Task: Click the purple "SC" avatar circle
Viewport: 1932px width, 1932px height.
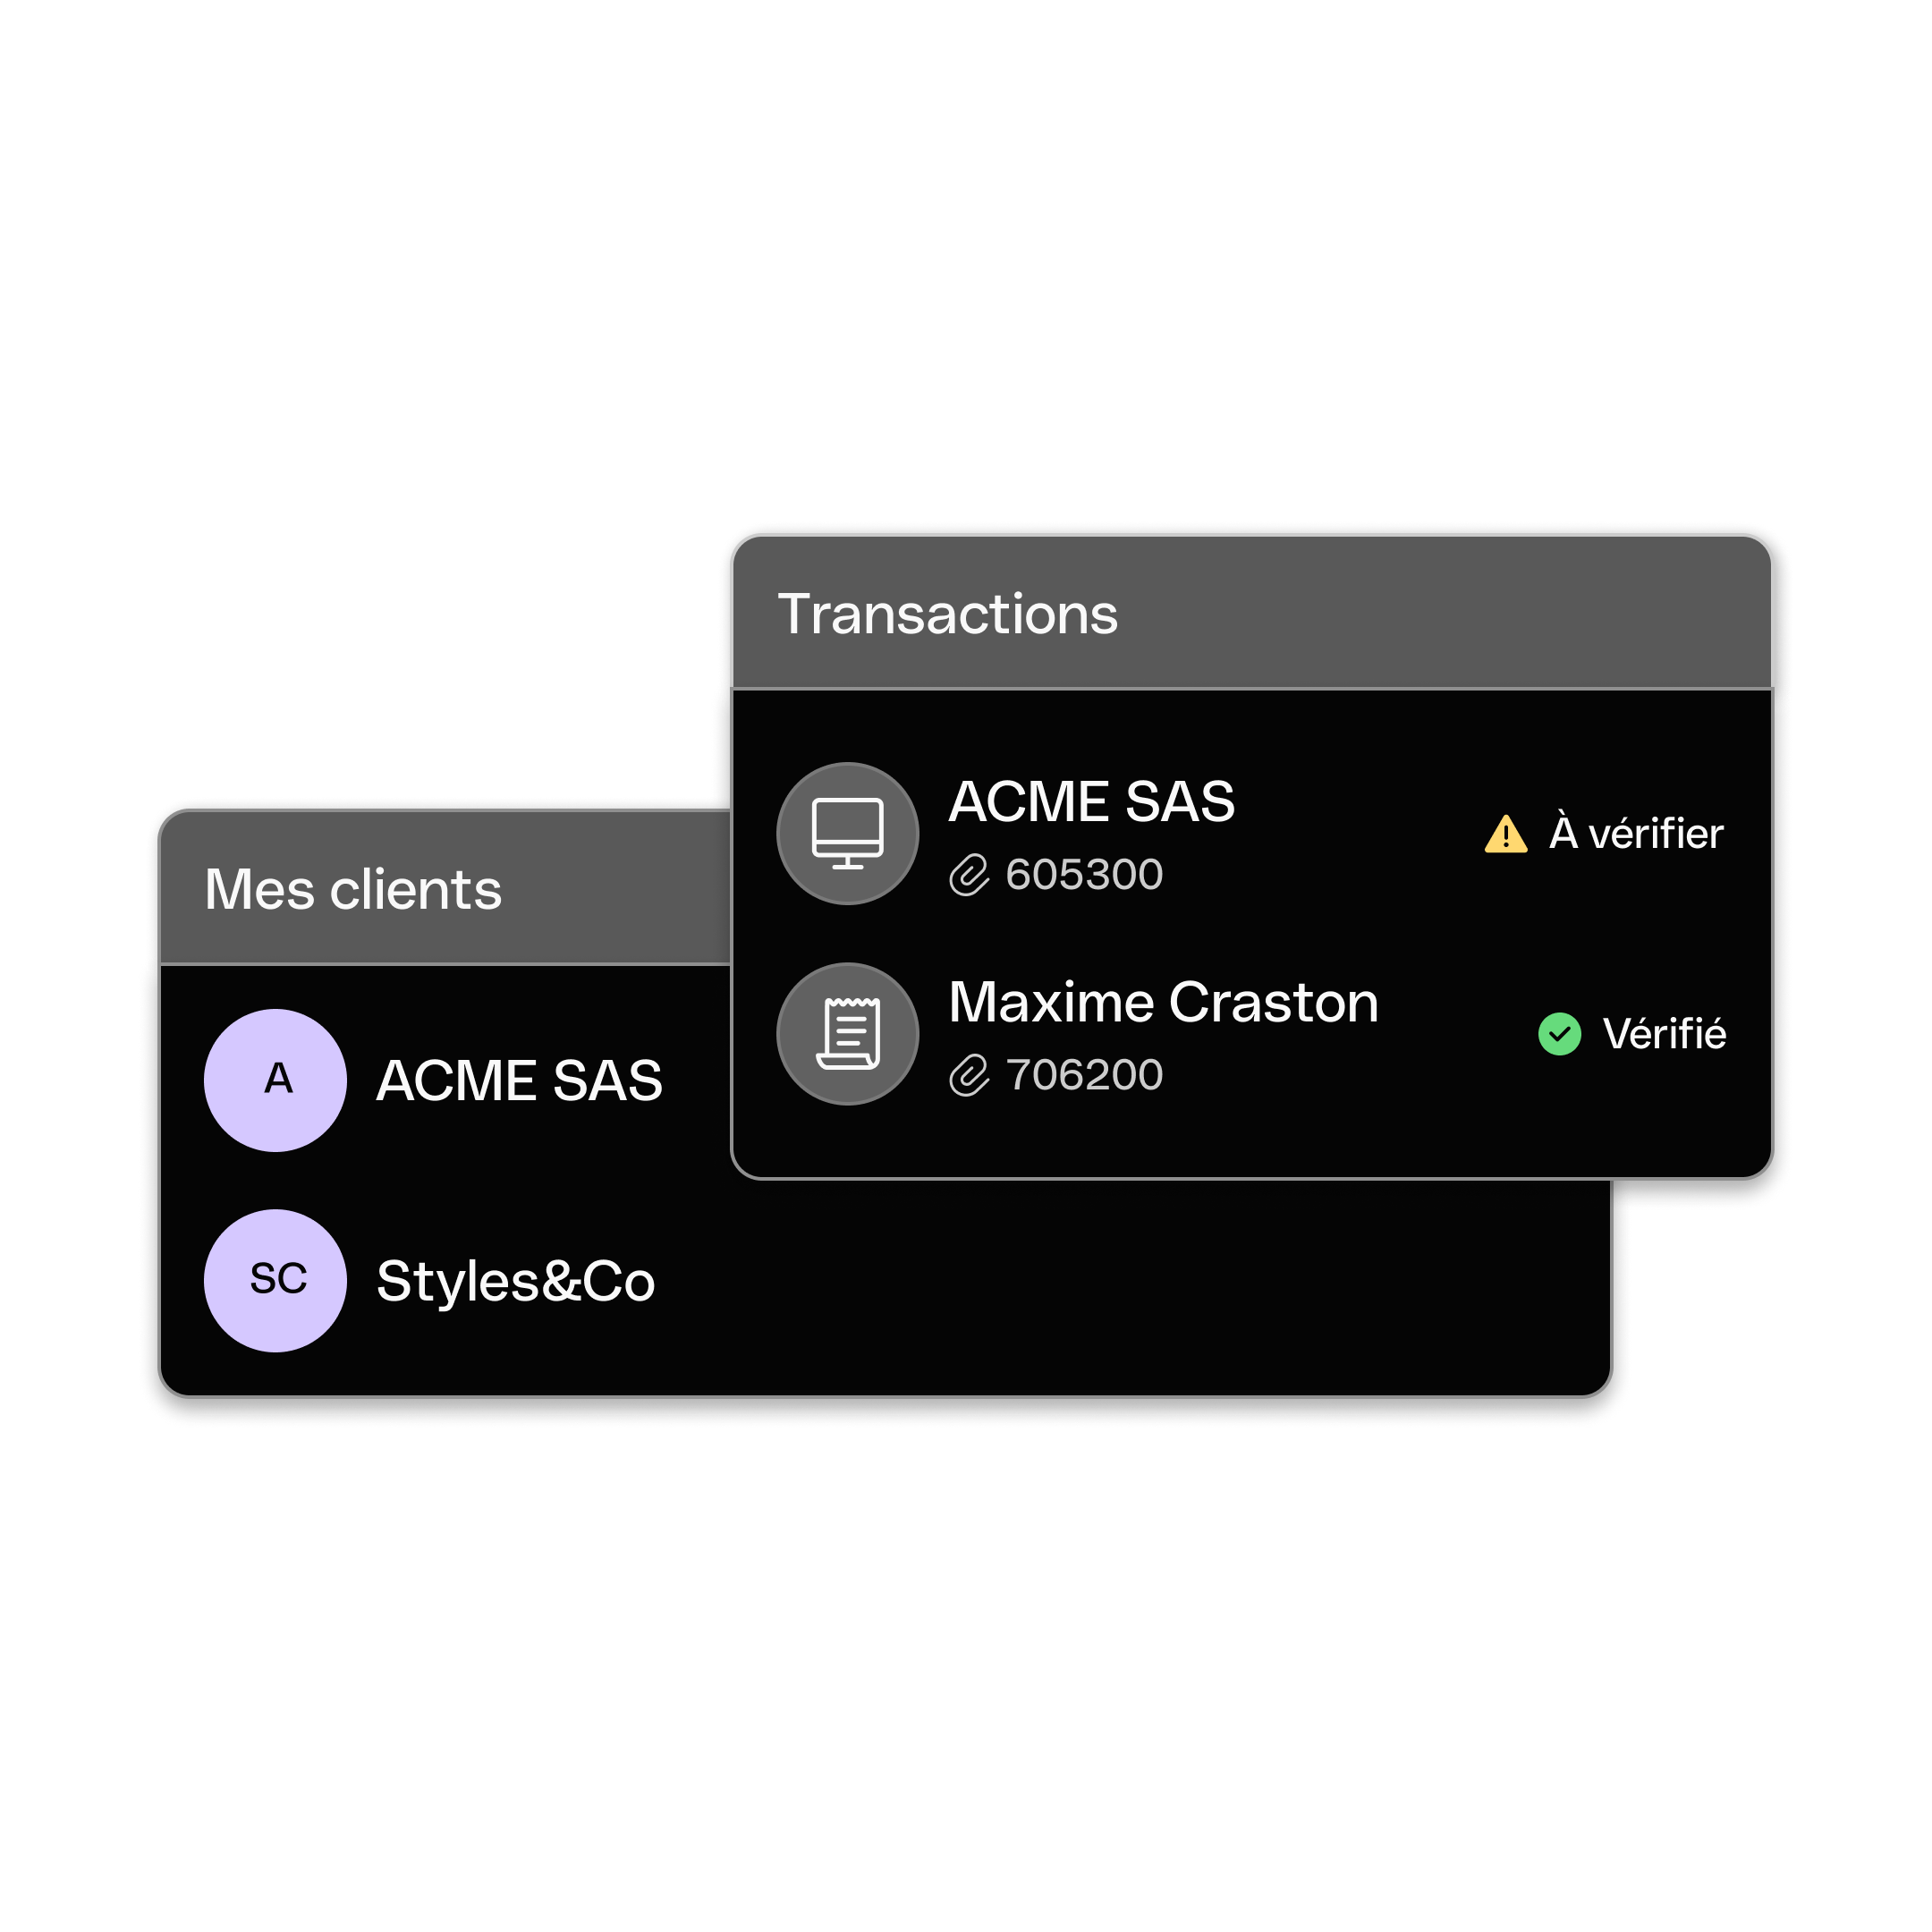Action: click(x=275, y=1280)
